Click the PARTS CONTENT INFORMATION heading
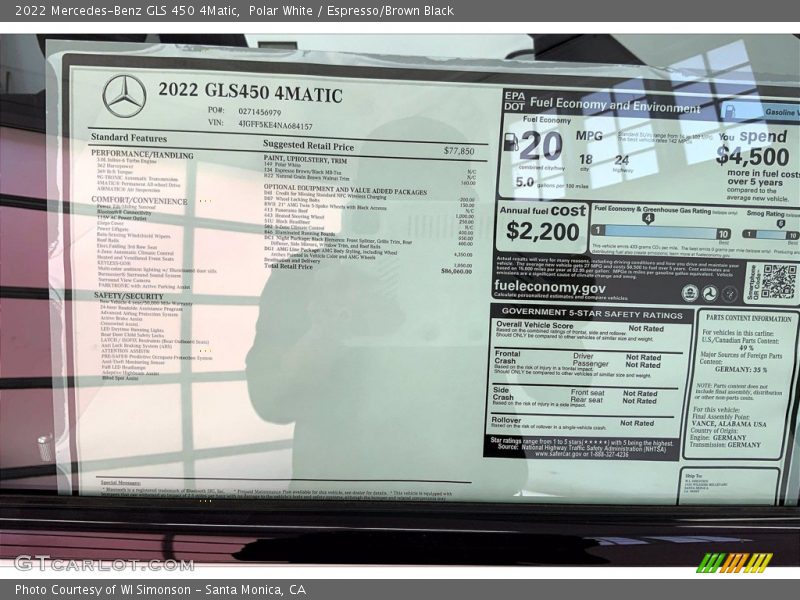This screenshot has height=600, width=800. (748, 317)
